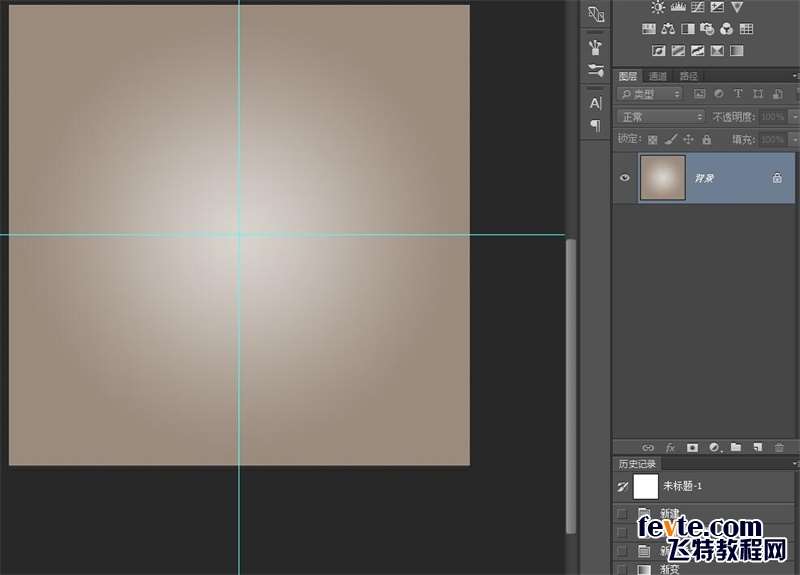Open the fill 填充 slider arrow
The width and height of the screenshot is (800, 575).
coord(794,139)
